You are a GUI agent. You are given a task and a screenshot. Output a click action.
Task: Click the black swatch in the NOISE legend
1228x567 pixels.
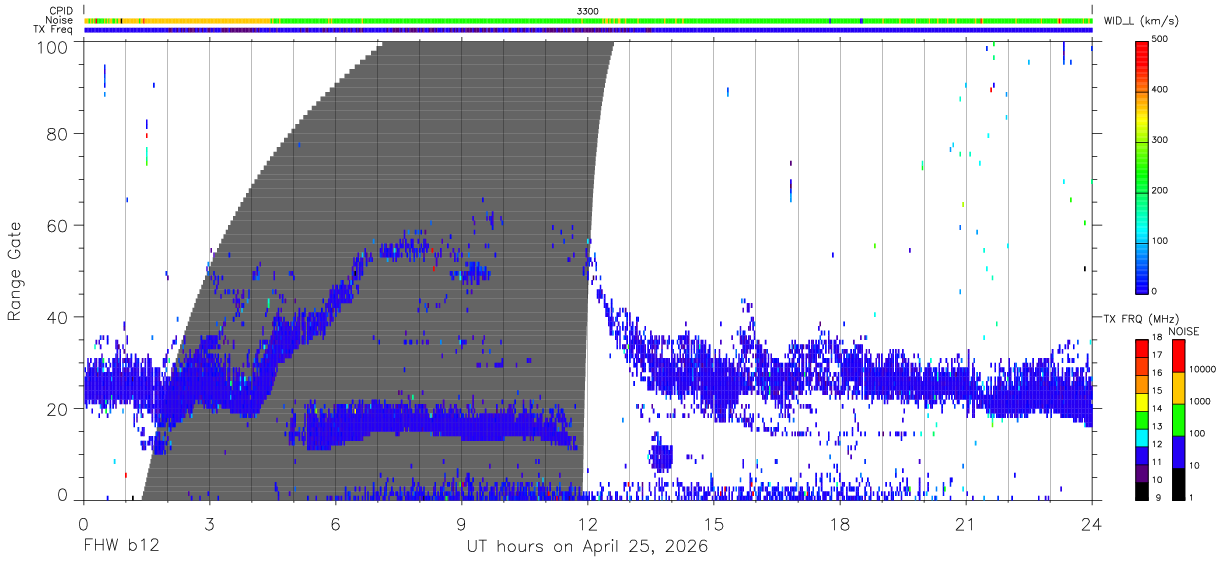click(1177, 483)
